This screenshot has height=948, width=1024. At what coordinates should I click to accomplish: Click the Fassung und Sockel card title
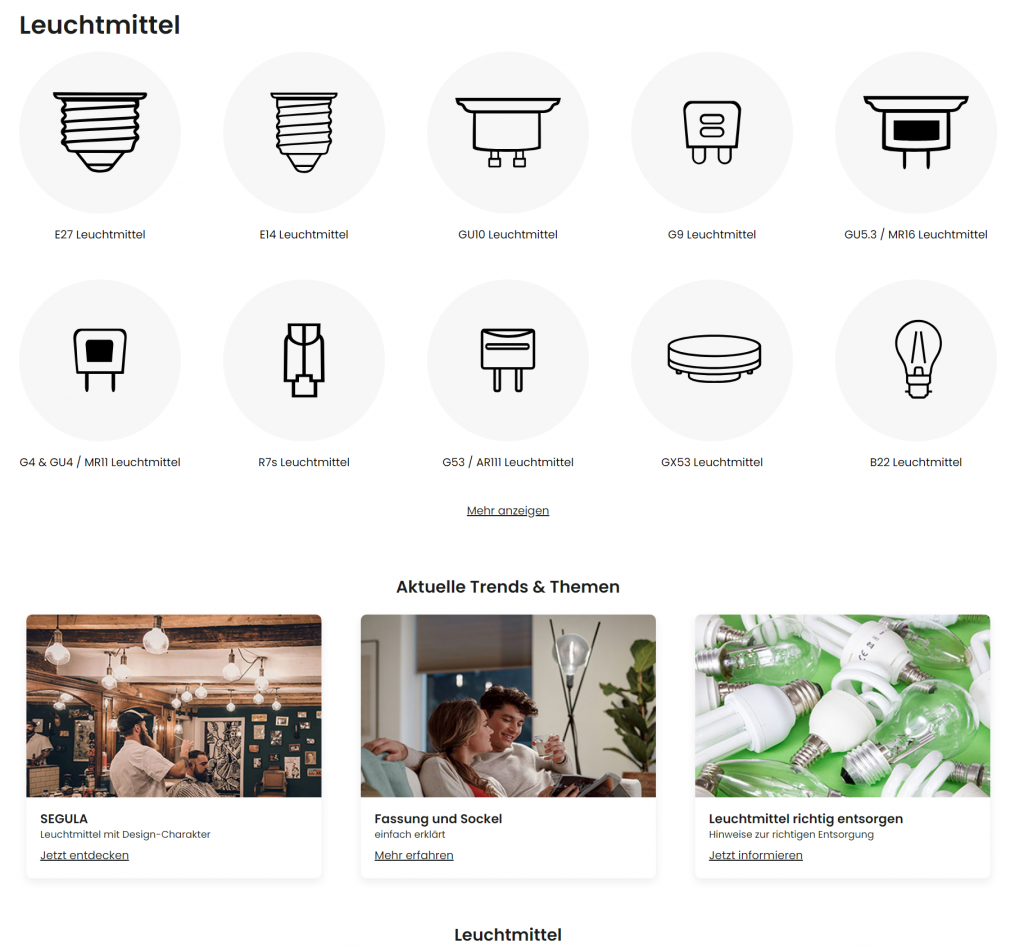(438, 819)
